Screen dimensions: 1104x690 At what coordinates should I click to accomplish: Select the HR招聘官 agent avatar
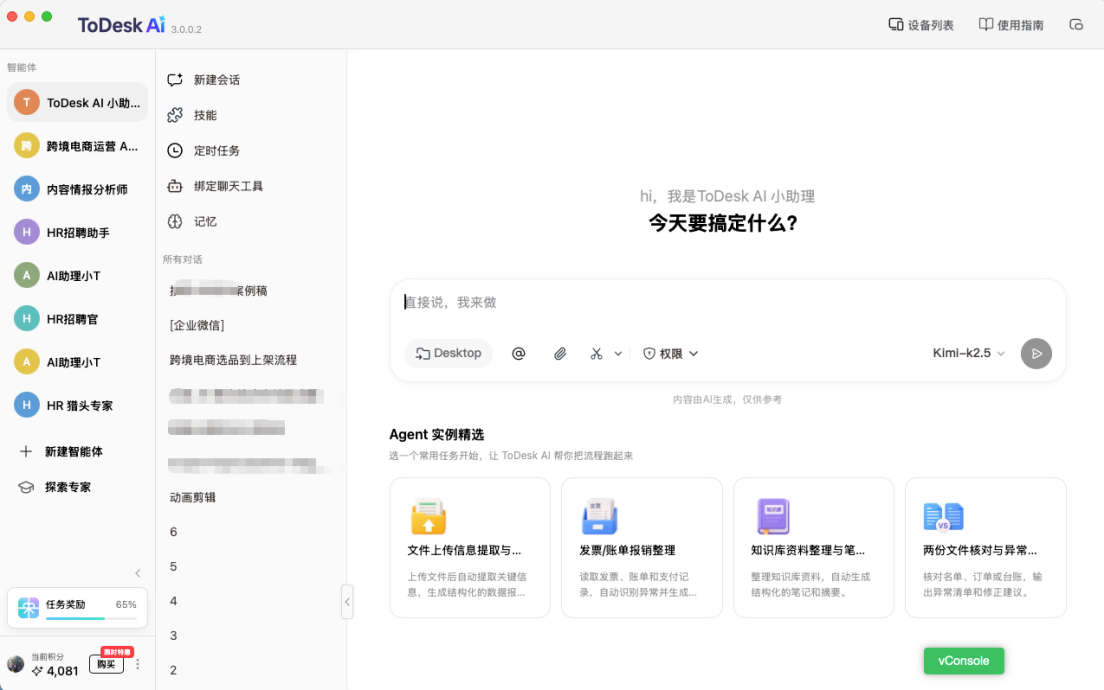coord(27,318)
